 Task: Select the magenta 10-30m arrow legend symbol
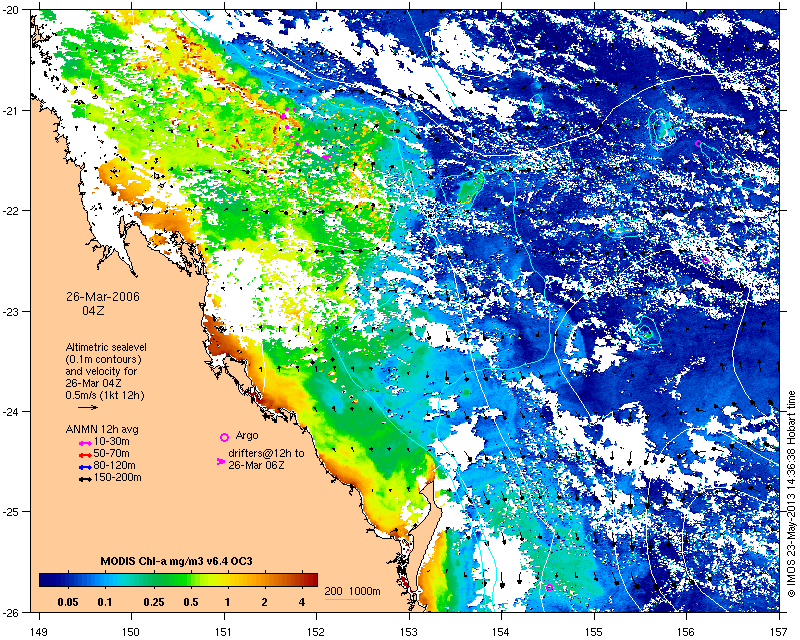(85, 444)
